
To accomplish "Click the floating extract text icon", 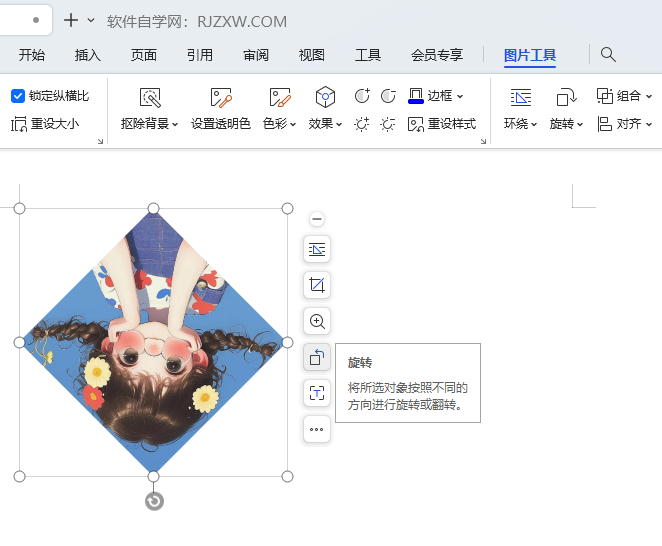I will [317, 393].
